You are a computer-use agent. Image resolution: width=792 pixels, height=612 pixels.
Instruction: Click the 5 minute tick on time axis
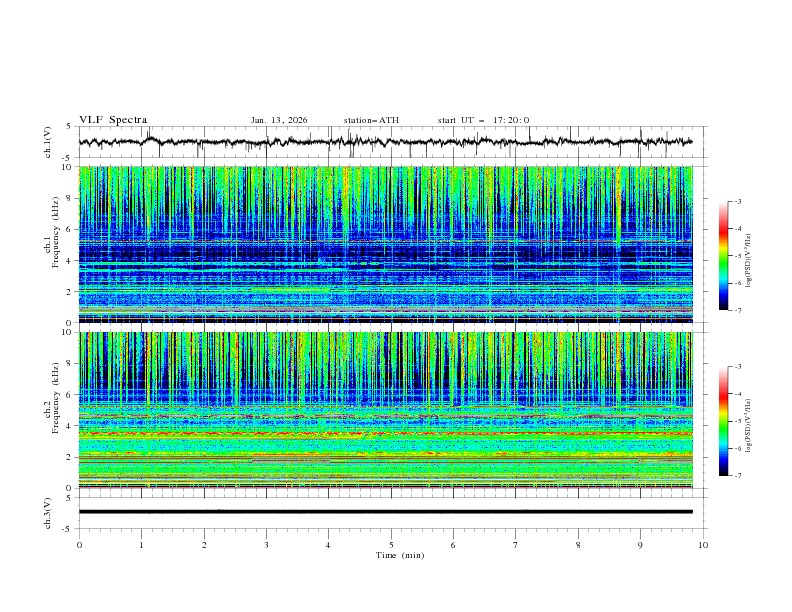coord(391,545)
